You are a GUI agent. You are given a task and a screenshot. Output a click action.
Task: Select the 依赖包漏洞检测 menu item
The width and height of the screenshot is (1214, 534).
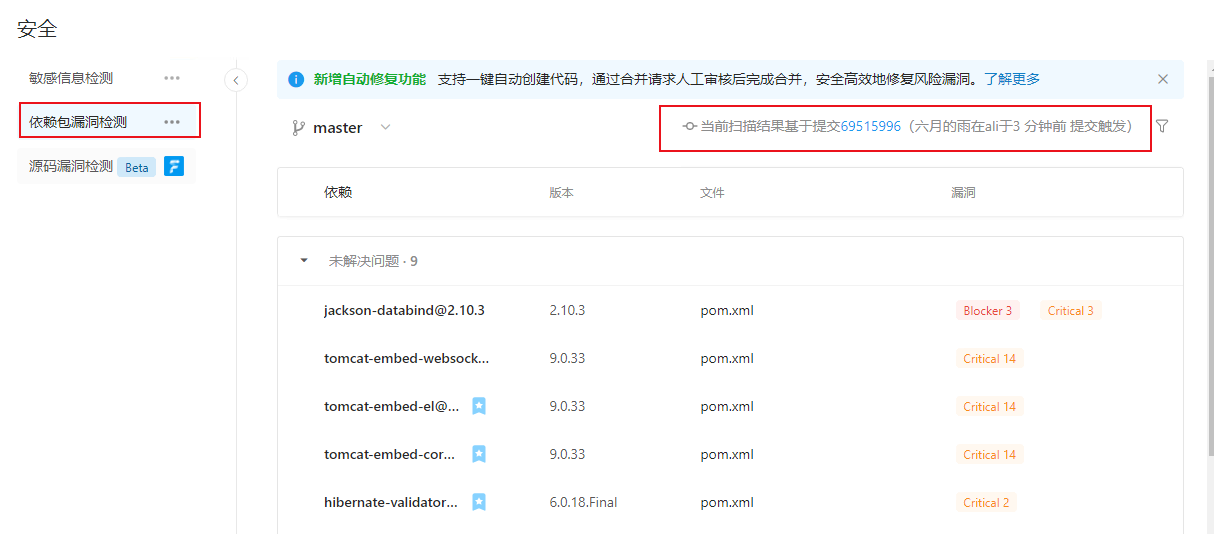click(78, 122)
